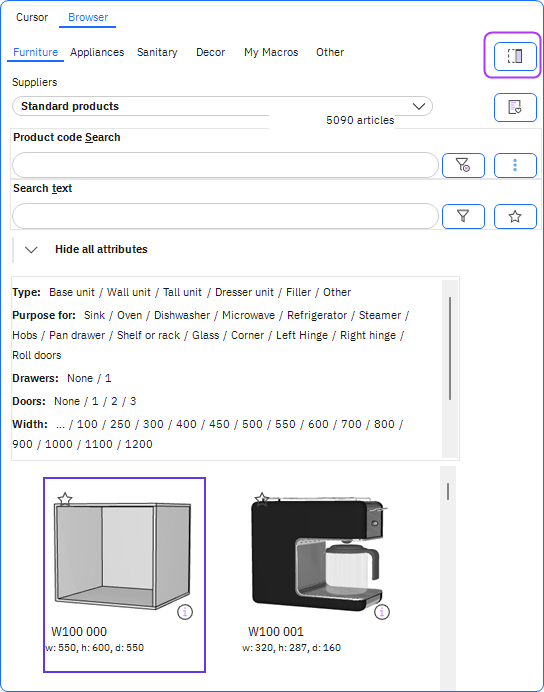The width and height of the screenshot is (544, 692).
Task: Filter Purpose for Dishwasher
Action: click(182, 315)
